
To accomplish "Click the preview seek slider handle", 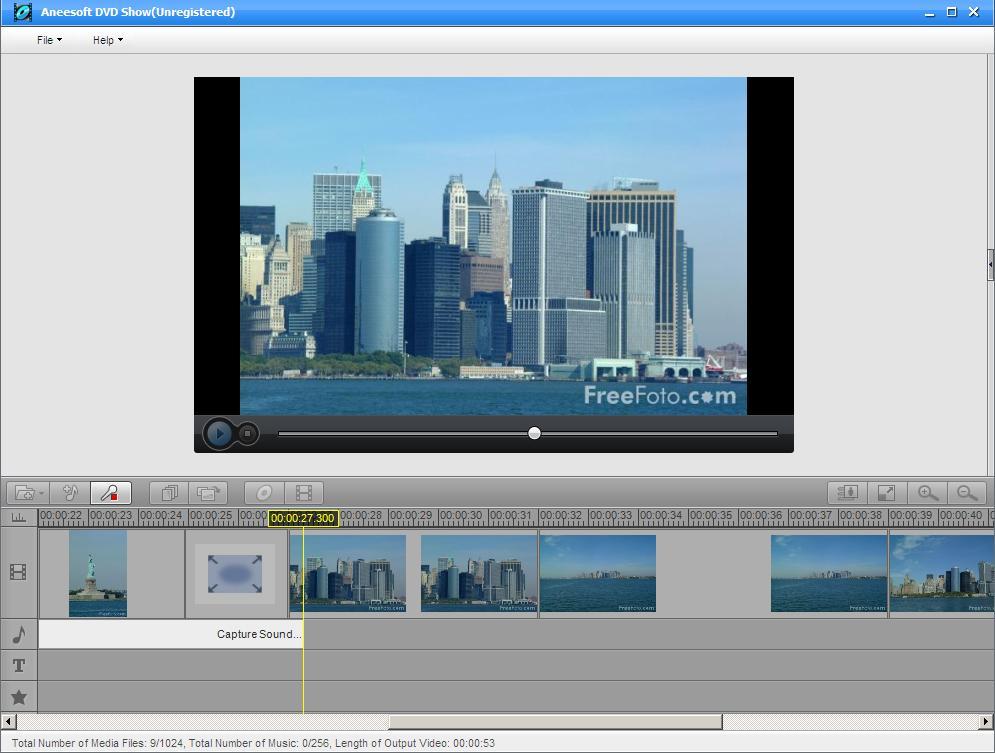I will click(x=534, y=433).
